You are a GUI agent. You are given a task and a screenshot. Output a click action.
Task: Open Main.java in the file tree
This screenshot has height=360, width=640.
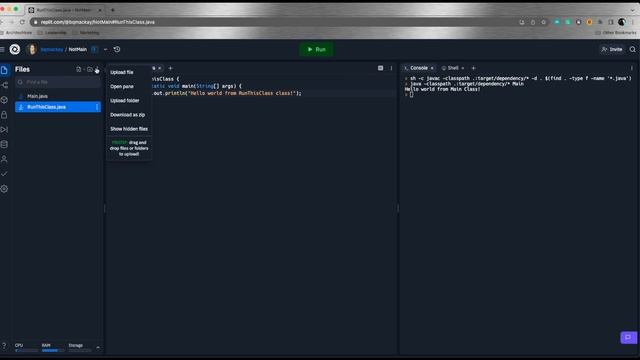58,96
